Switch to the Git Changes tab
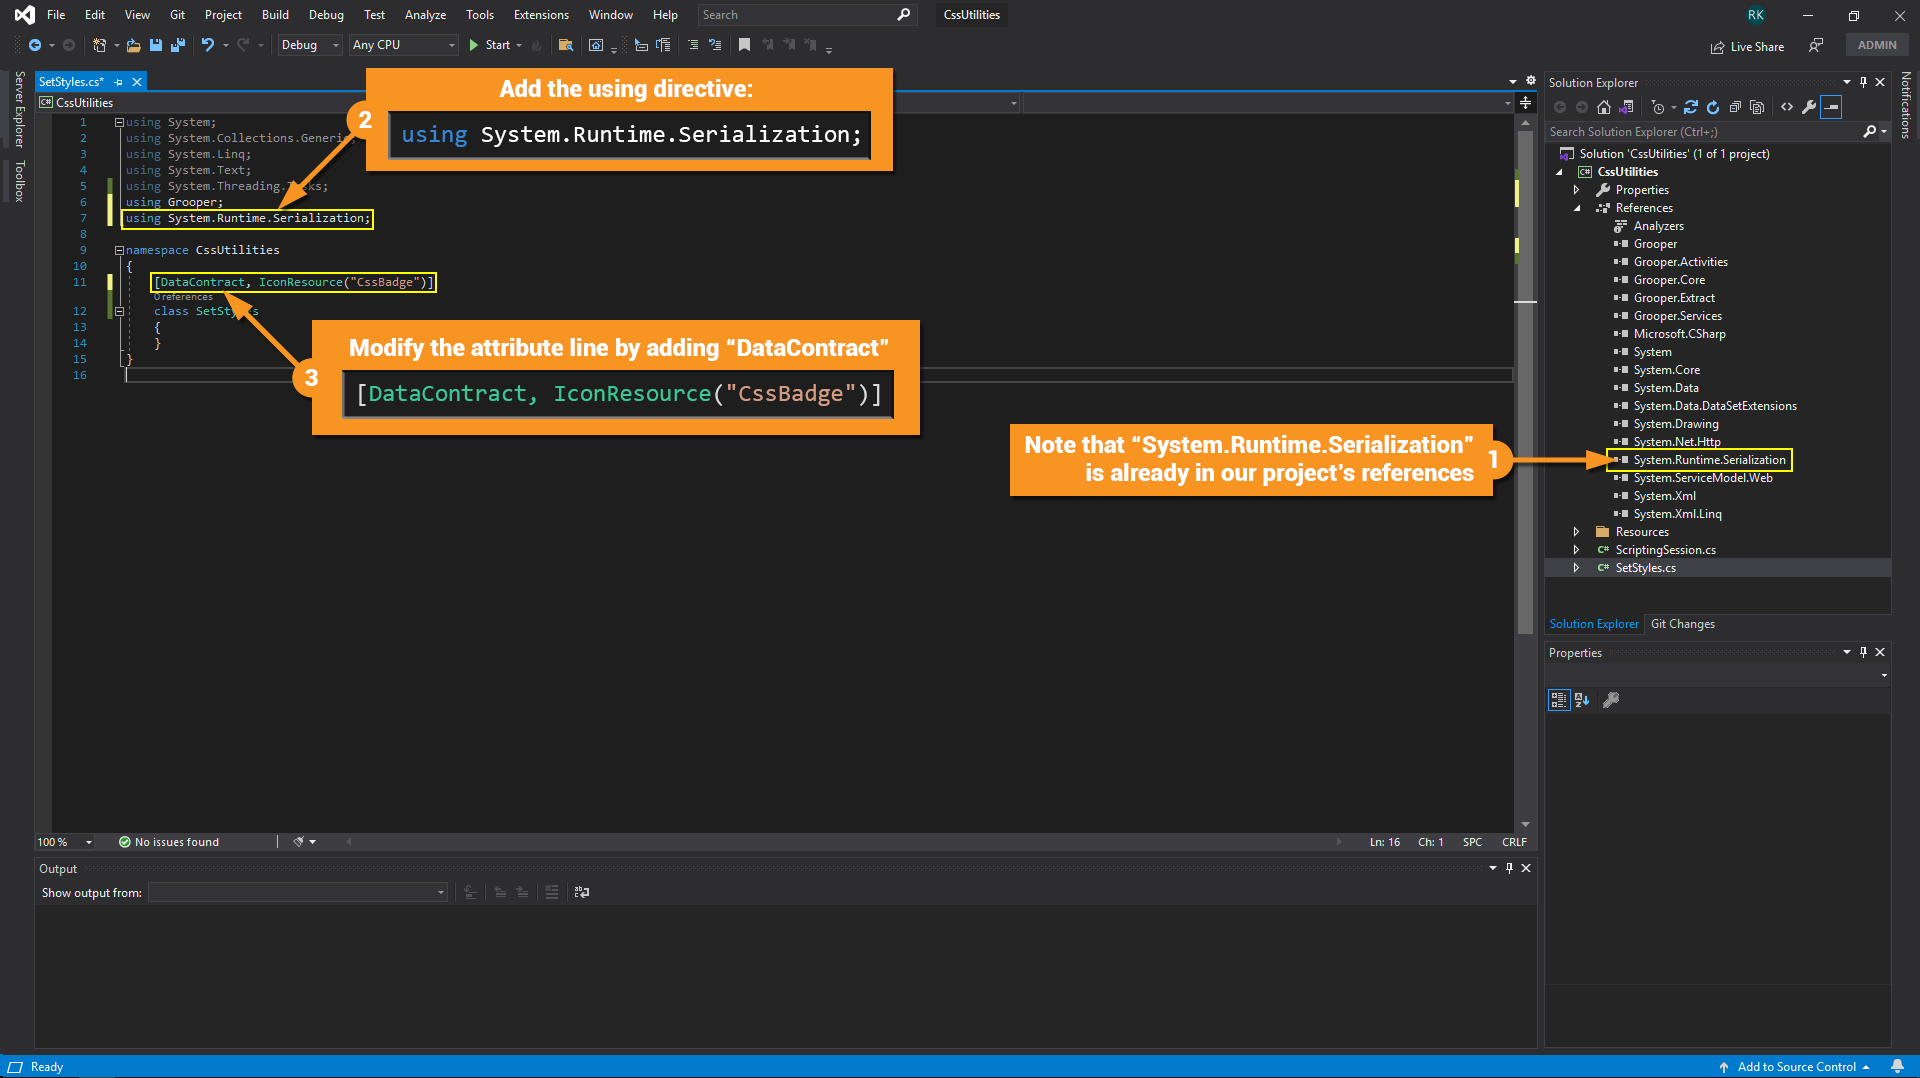Image resolution: width=1920 pixels, height=1078 pixels. coord(1682,624)
